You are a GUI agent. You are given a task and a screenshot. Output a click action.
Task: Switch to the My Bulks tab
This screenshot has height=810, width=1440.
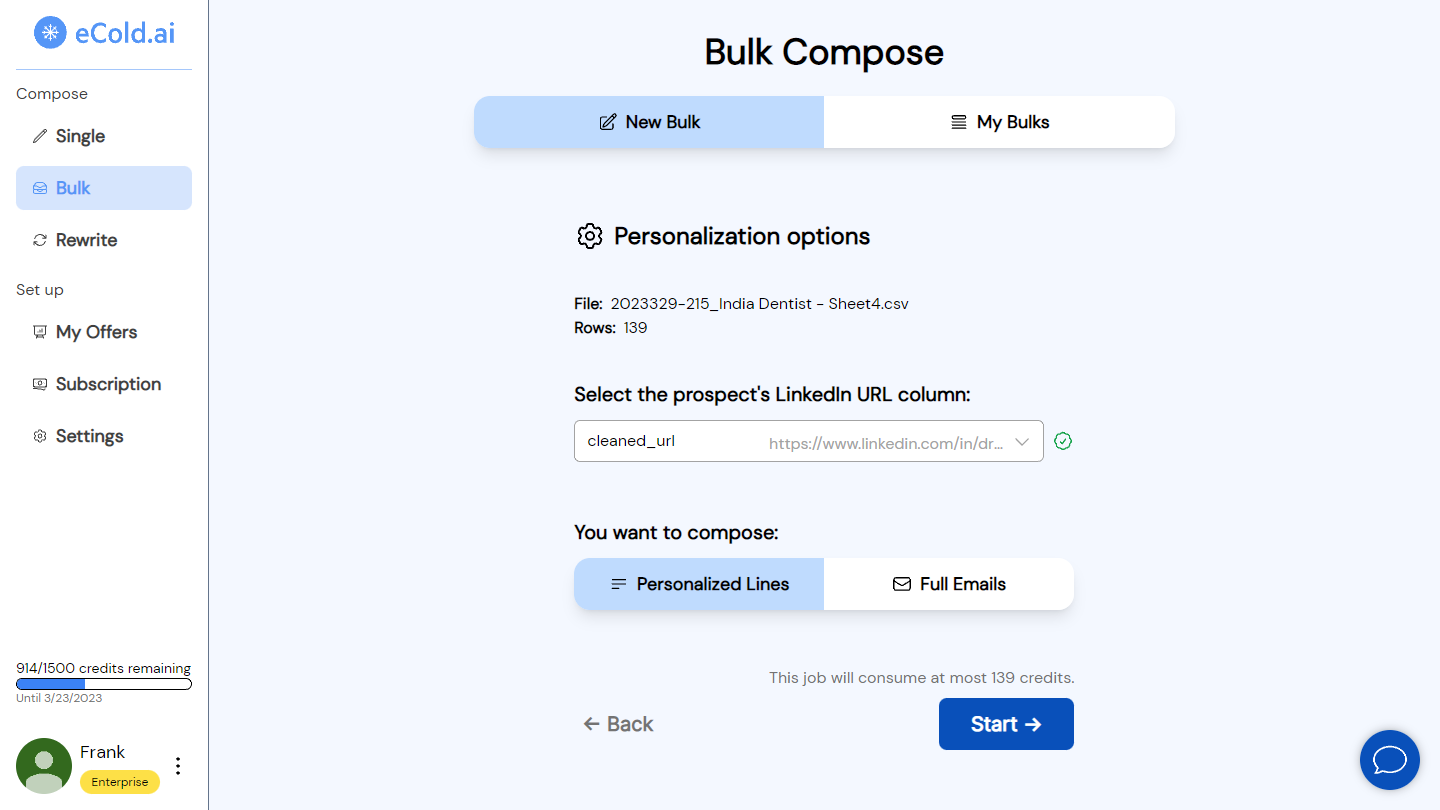999,122
